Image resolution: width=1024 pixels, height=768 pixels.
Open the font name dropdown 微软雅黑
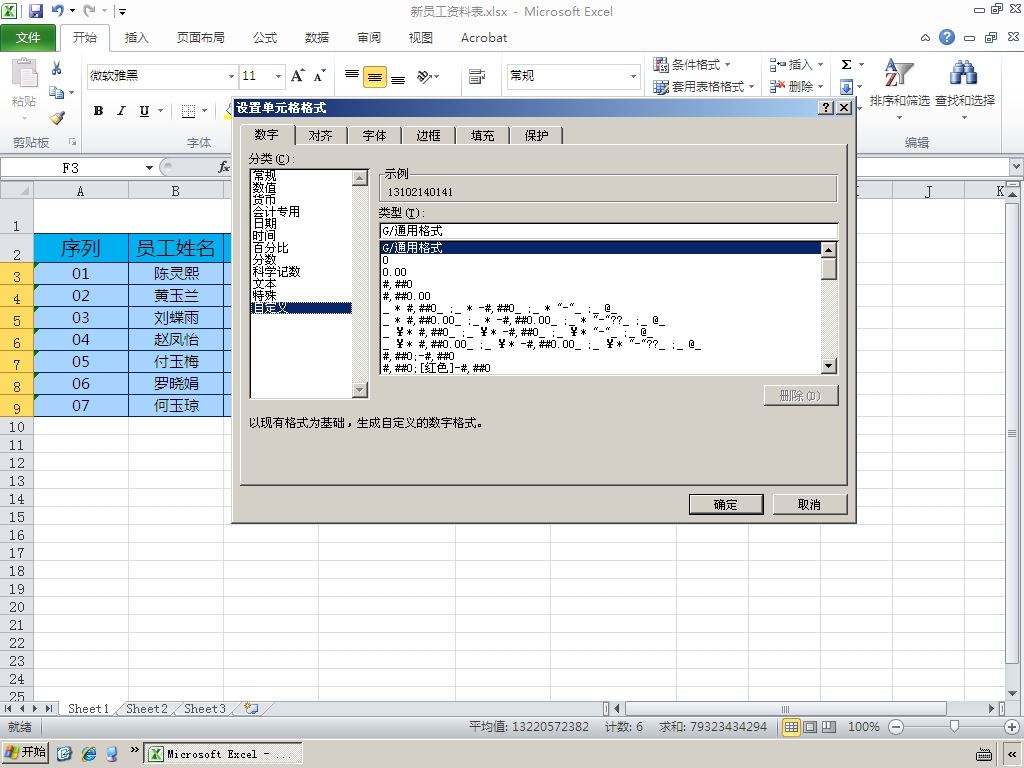pos(231,76)
